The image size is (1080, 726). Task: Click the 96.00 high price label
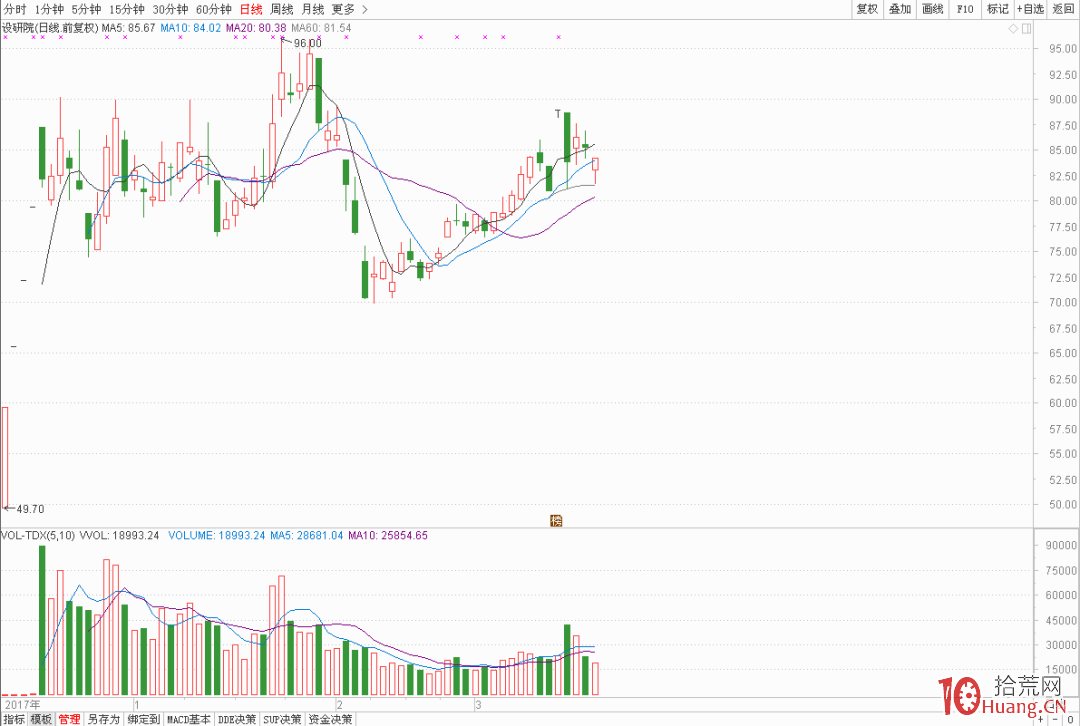click(308, 43)
